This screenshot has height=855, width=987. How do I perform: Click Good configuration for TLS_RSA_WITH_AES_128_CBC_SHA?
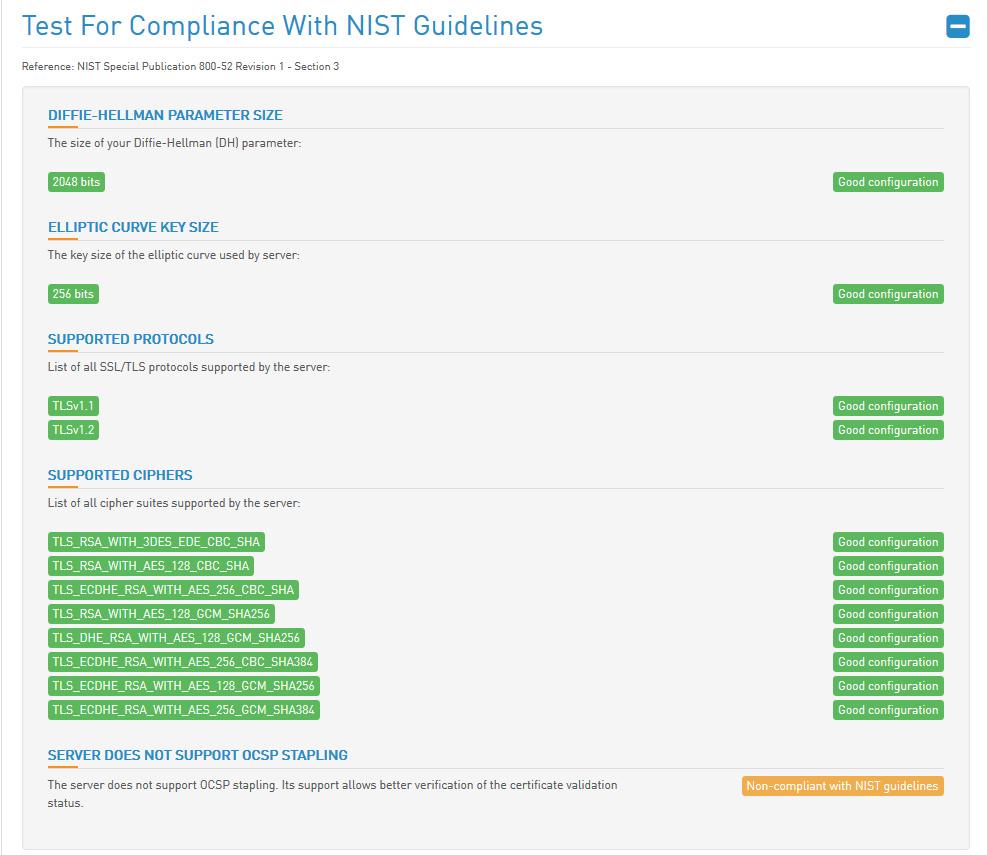pyautogui.click(x=888, y=566)
